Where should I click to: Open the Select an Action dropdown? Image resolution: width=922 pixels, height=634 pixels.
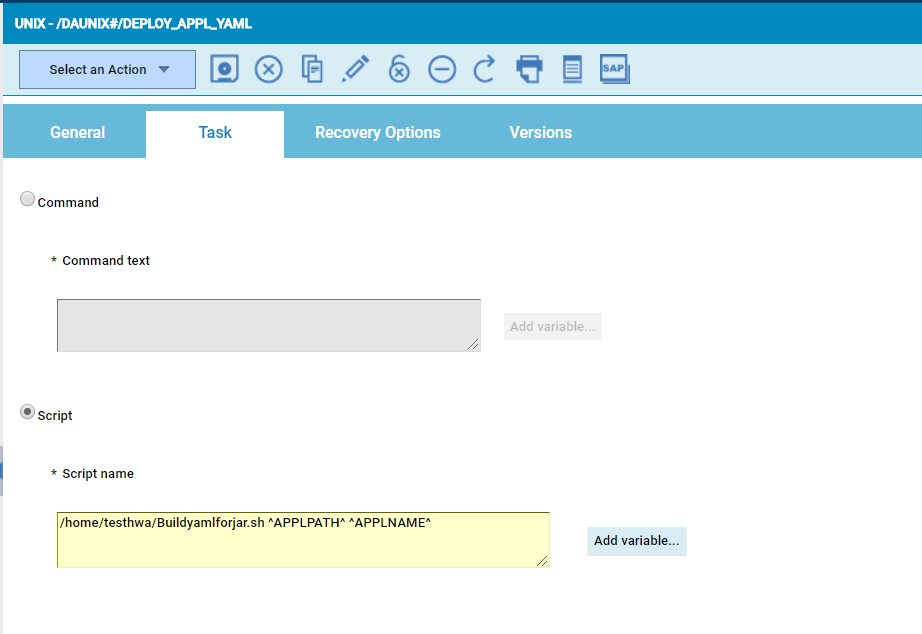point(108,70)
